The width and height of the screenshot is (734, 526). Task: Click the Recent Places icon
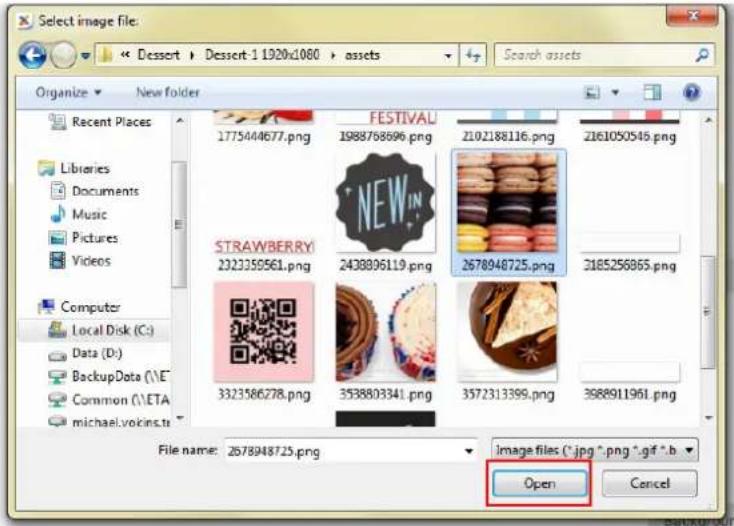click(x=58, y=122)
